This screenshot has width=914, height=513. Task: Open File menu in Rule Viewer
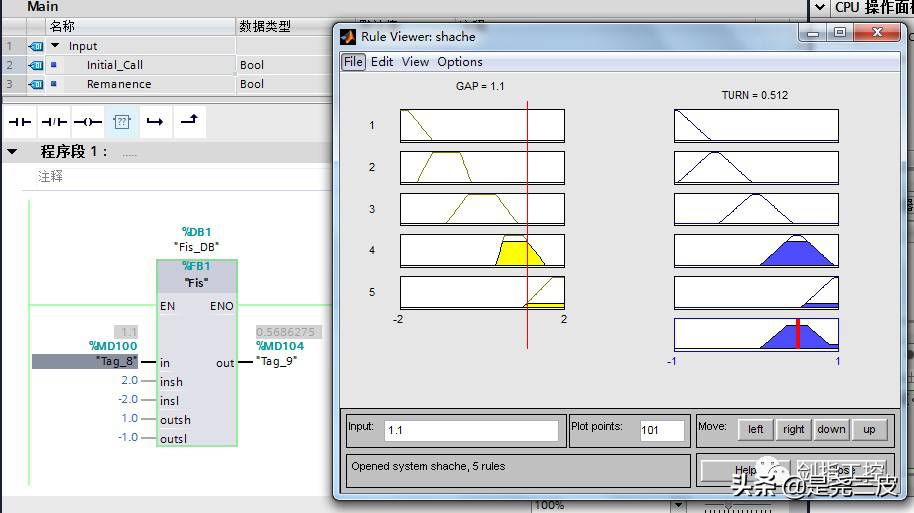click(353, 62)
